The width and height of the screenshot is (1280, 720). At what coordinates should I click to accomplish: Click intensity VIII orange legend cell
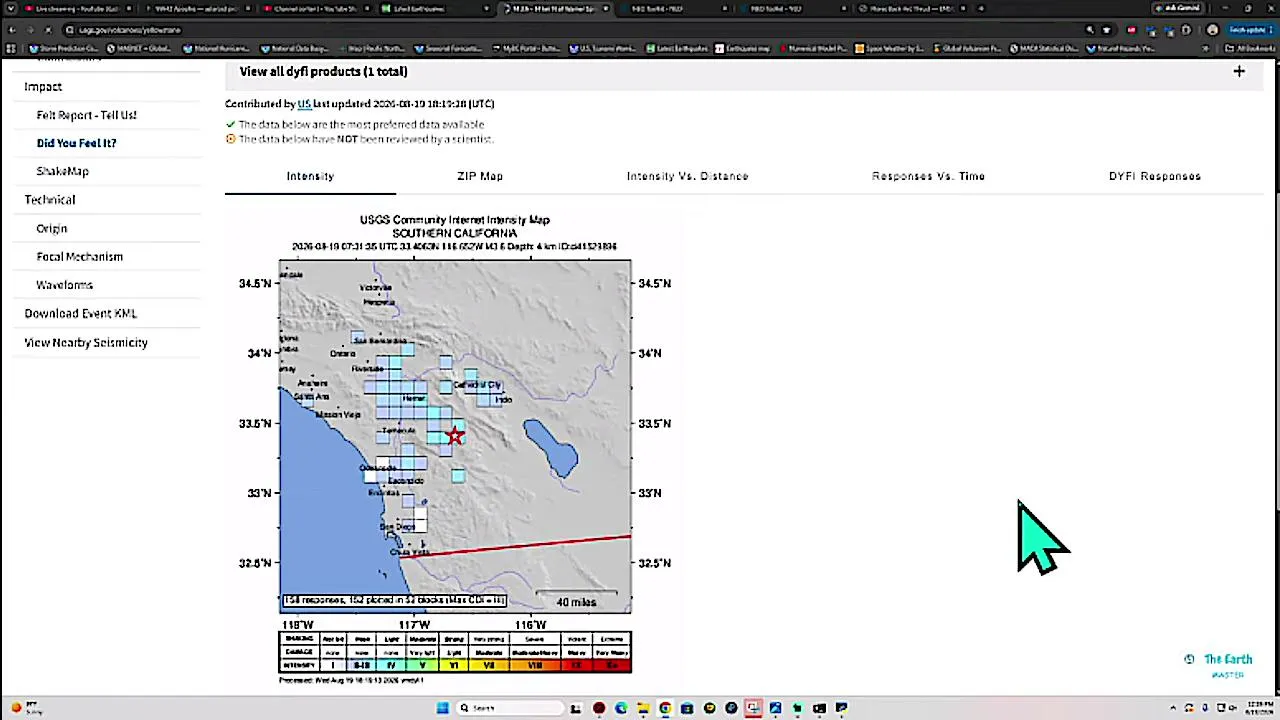[x=534, y=665]
